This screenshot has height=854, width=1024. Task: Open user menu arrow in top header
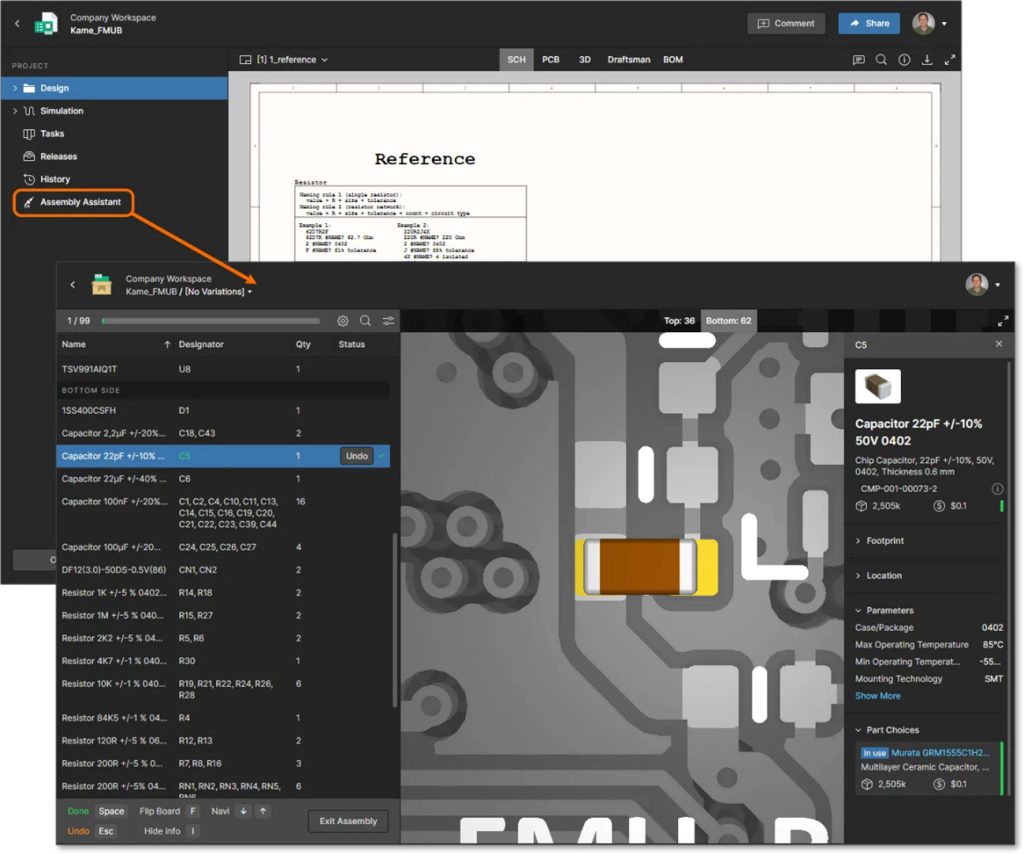tap(944, 24)
